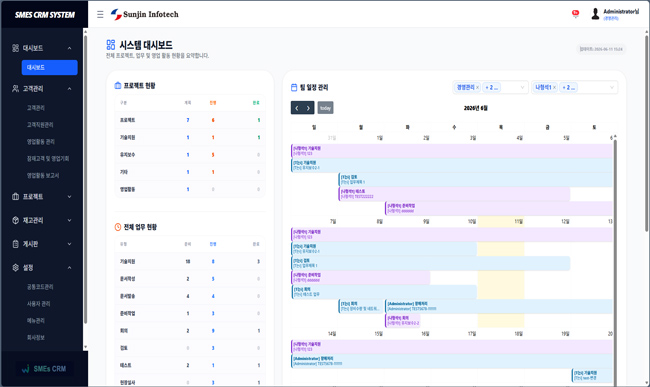
Task: Remove the 나형석1 tag from member filter
Action: coord(554,87)
